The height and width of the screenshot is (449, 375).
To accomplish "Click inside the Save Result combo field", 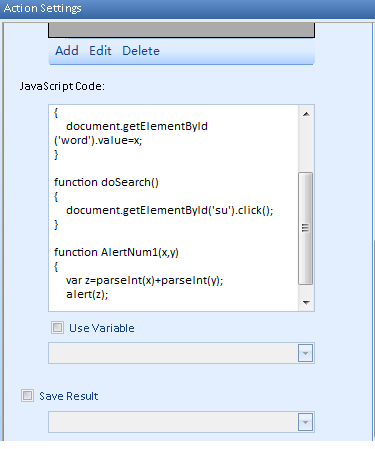I will coord(173,422).
